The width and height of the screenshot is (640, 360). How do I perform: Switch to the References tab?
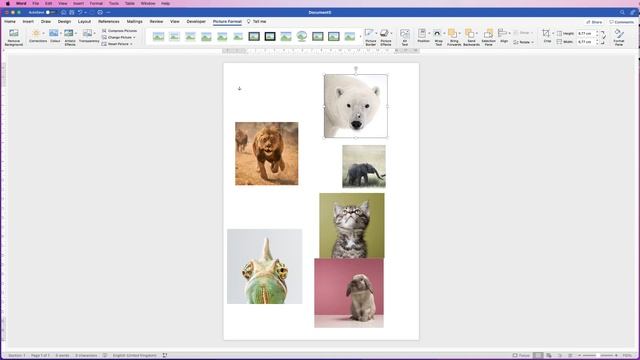pos(109,21)
